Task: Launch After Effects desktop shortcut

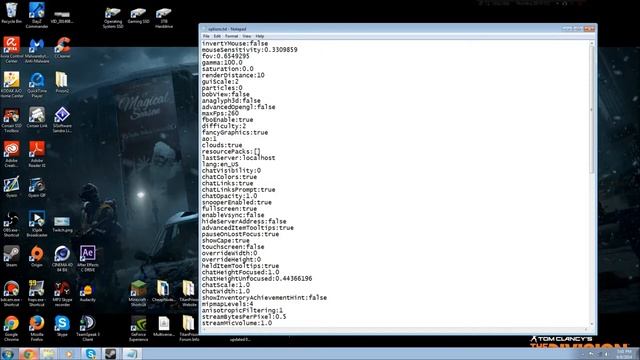Action: point(88,259)
